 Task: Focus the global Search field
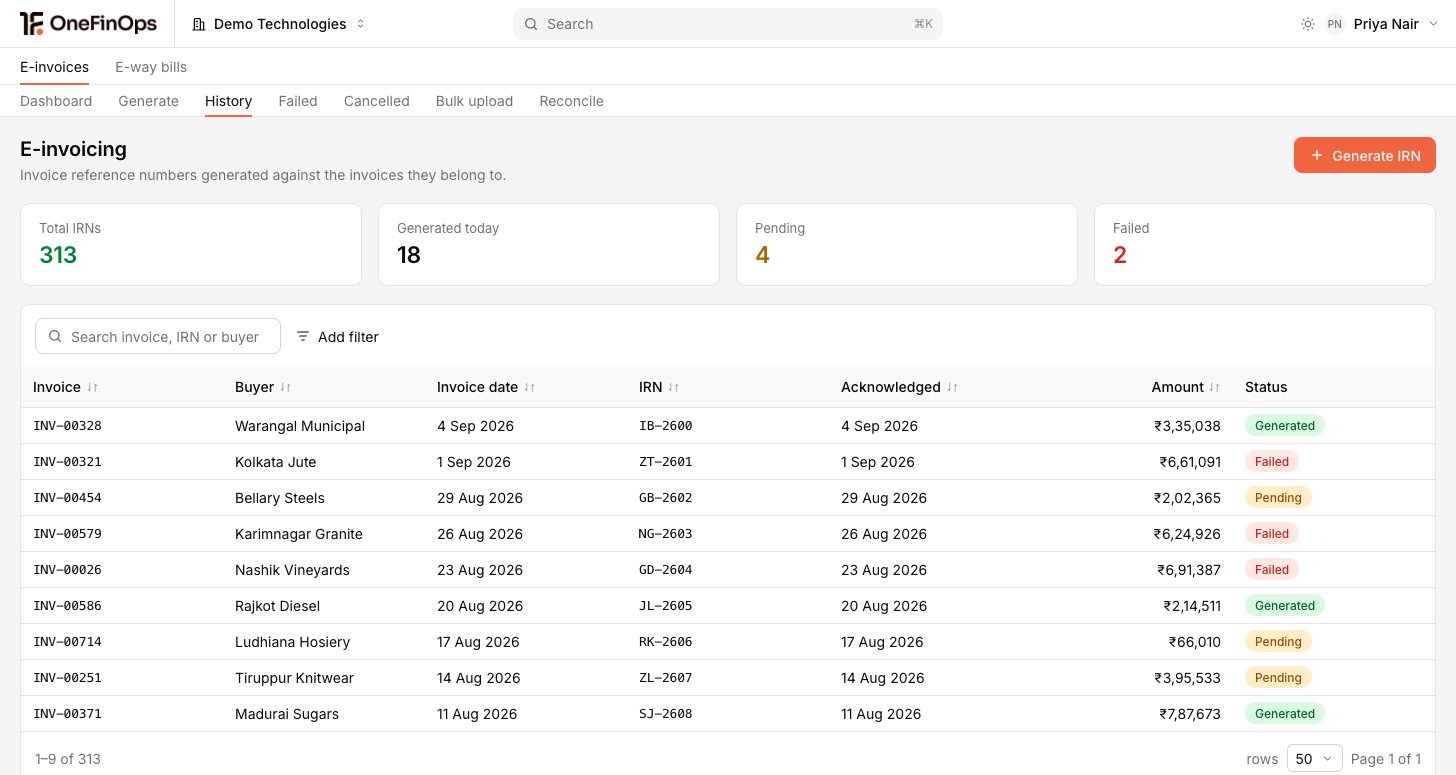tap(728, 24)
